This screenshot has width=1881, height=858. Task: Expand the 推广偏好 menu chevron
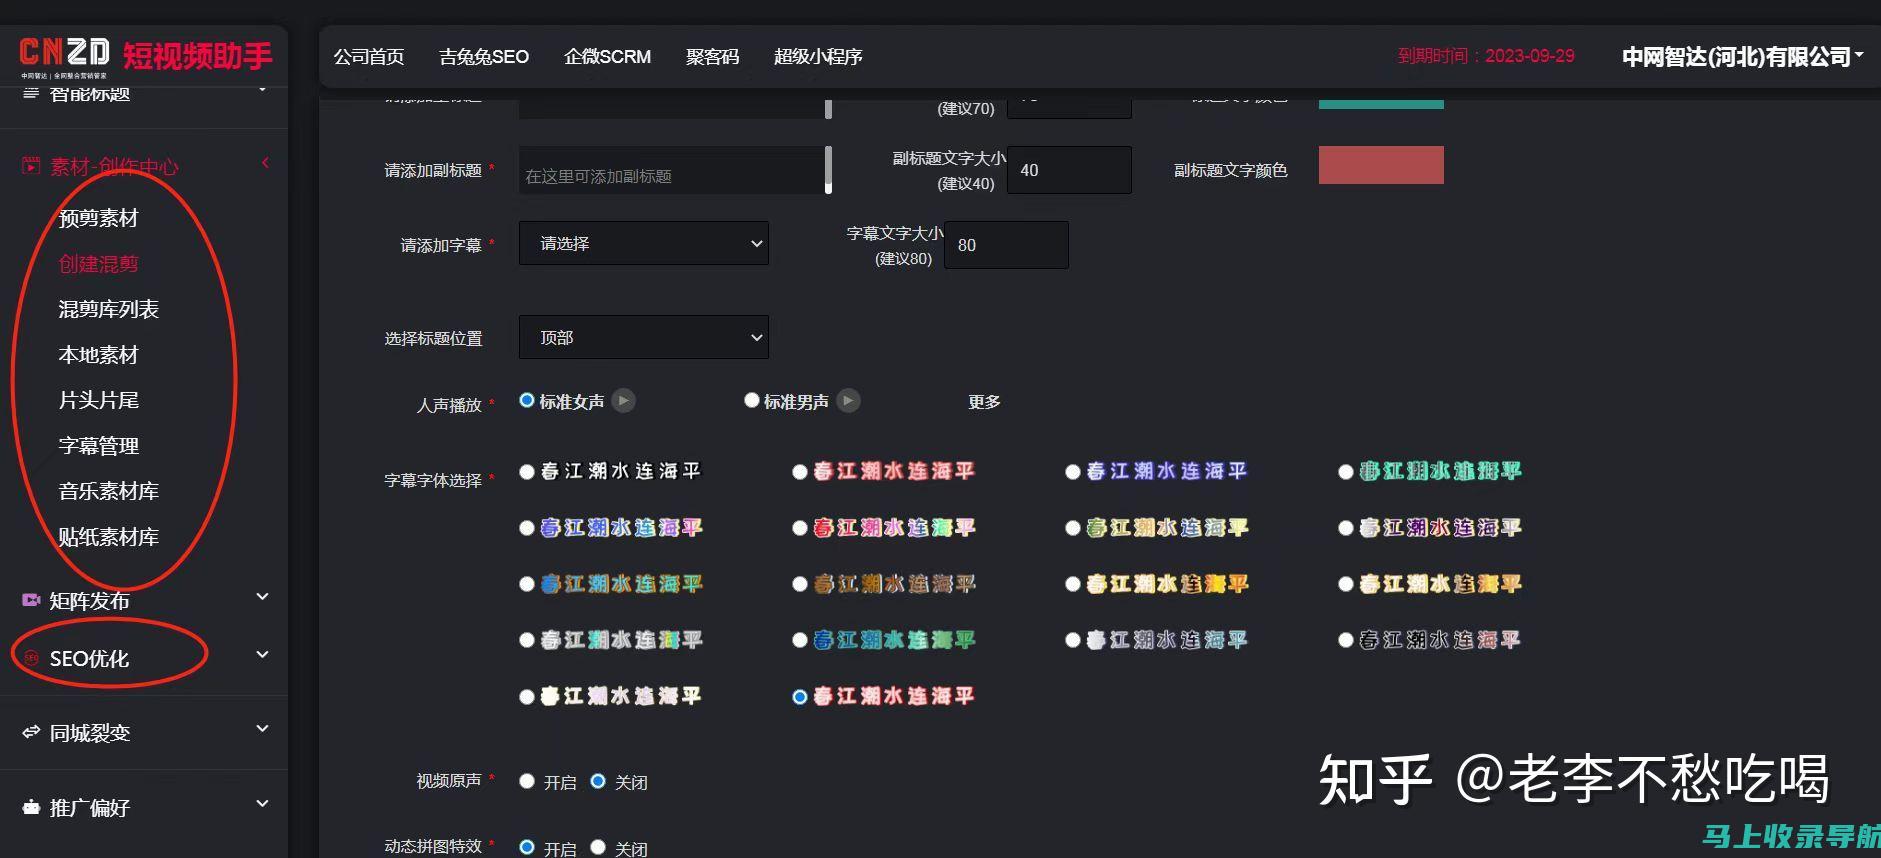pos(262,804)
